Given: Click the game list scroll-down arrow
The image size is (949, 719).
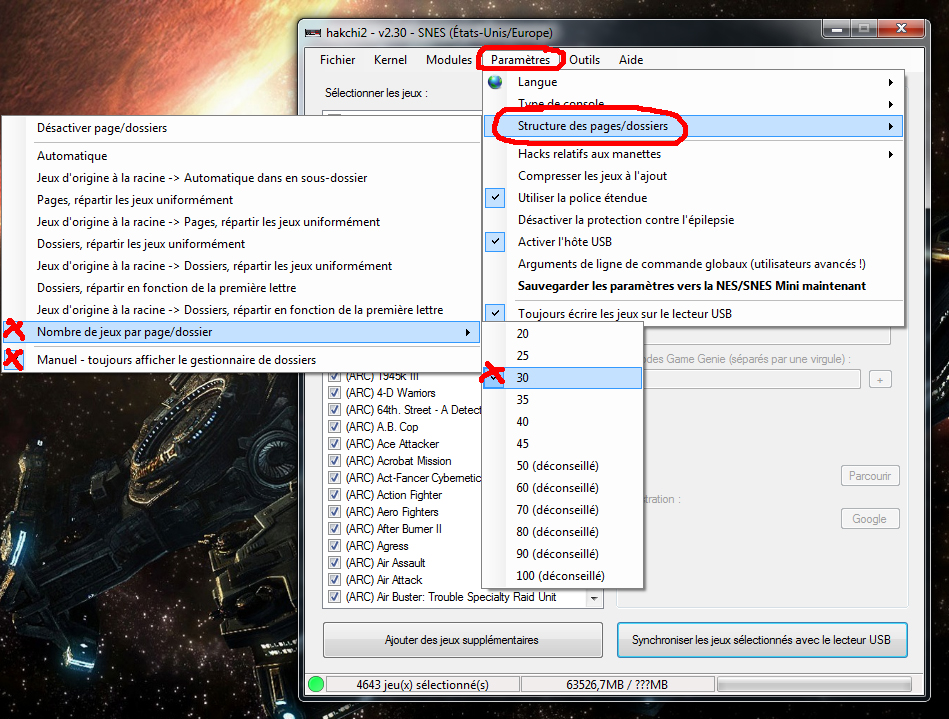Looking at the screenshot, I should [594, 598].
